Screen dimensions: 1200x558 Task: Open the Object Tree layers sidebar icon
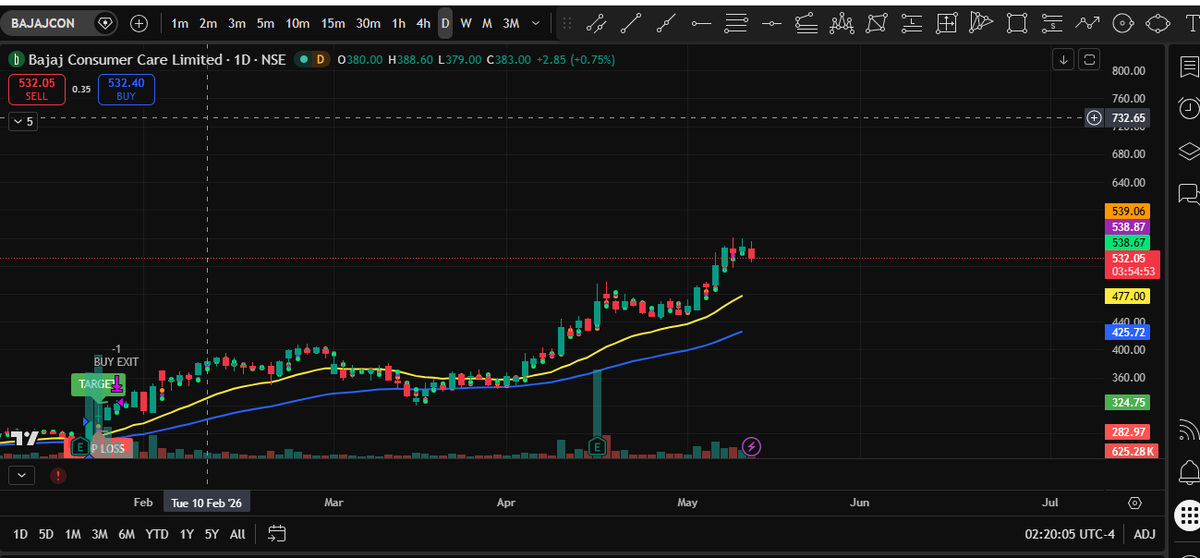pyautogui.click(x=1188, y=151)
